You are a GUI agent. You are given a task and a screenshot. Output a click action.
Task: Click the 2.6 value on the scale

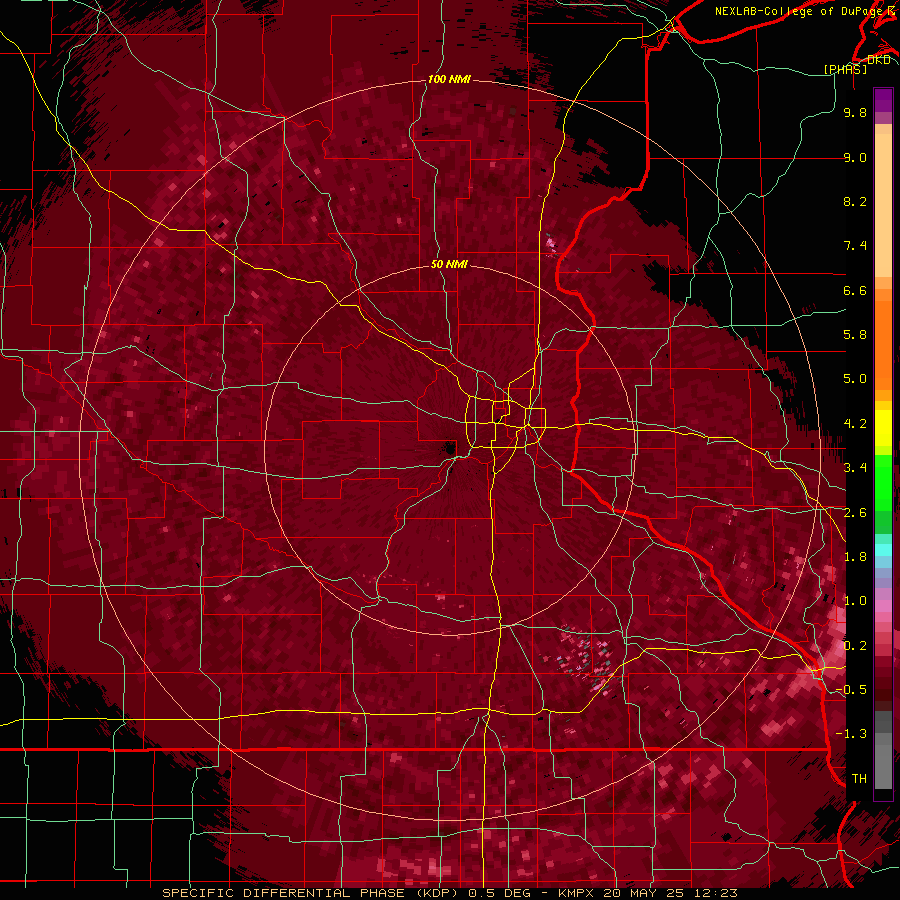855,513
